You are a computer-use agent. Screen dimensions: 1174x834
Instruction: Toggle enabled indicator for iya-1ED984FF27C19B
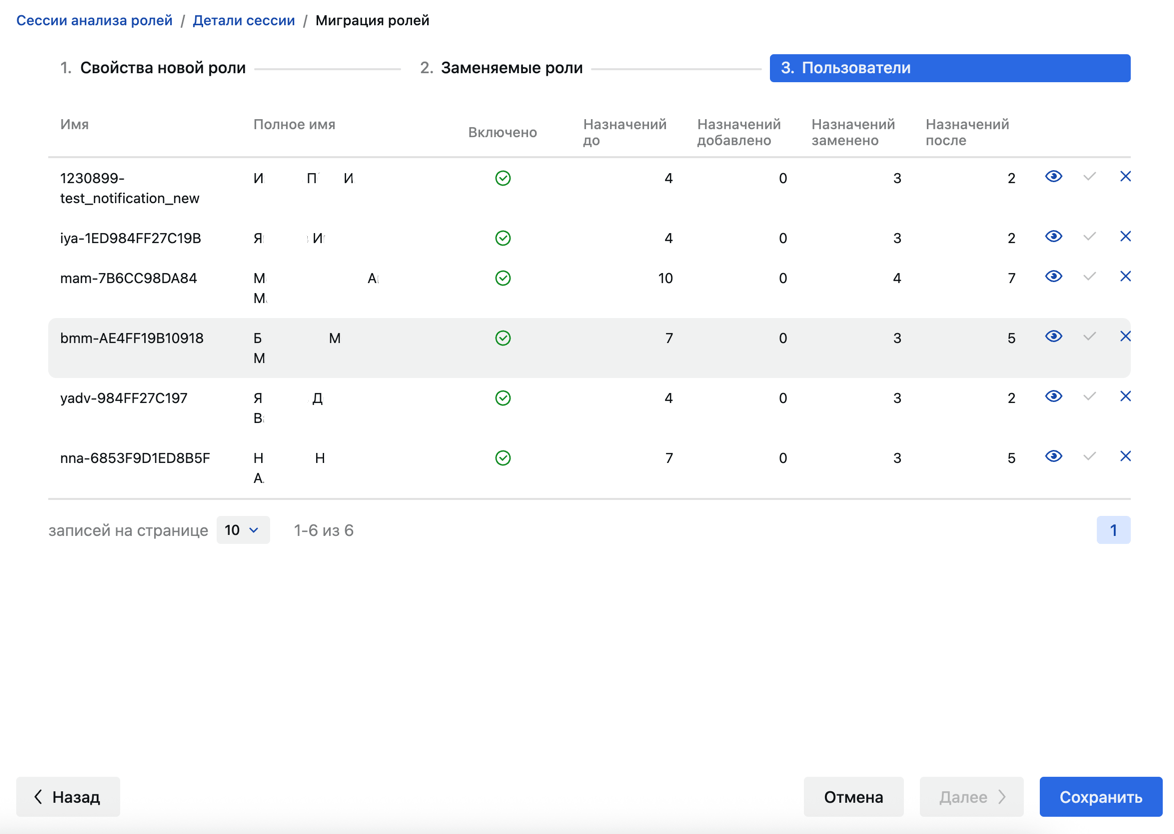point(503,238)
